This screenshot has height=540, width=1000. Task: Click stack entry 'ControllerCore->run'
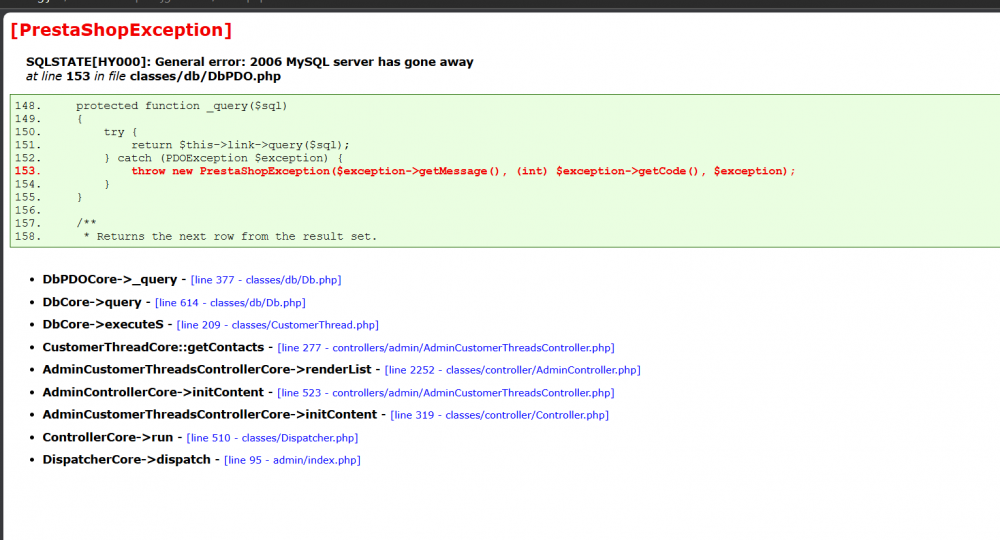pyautogui.click(x=108, y=437)
